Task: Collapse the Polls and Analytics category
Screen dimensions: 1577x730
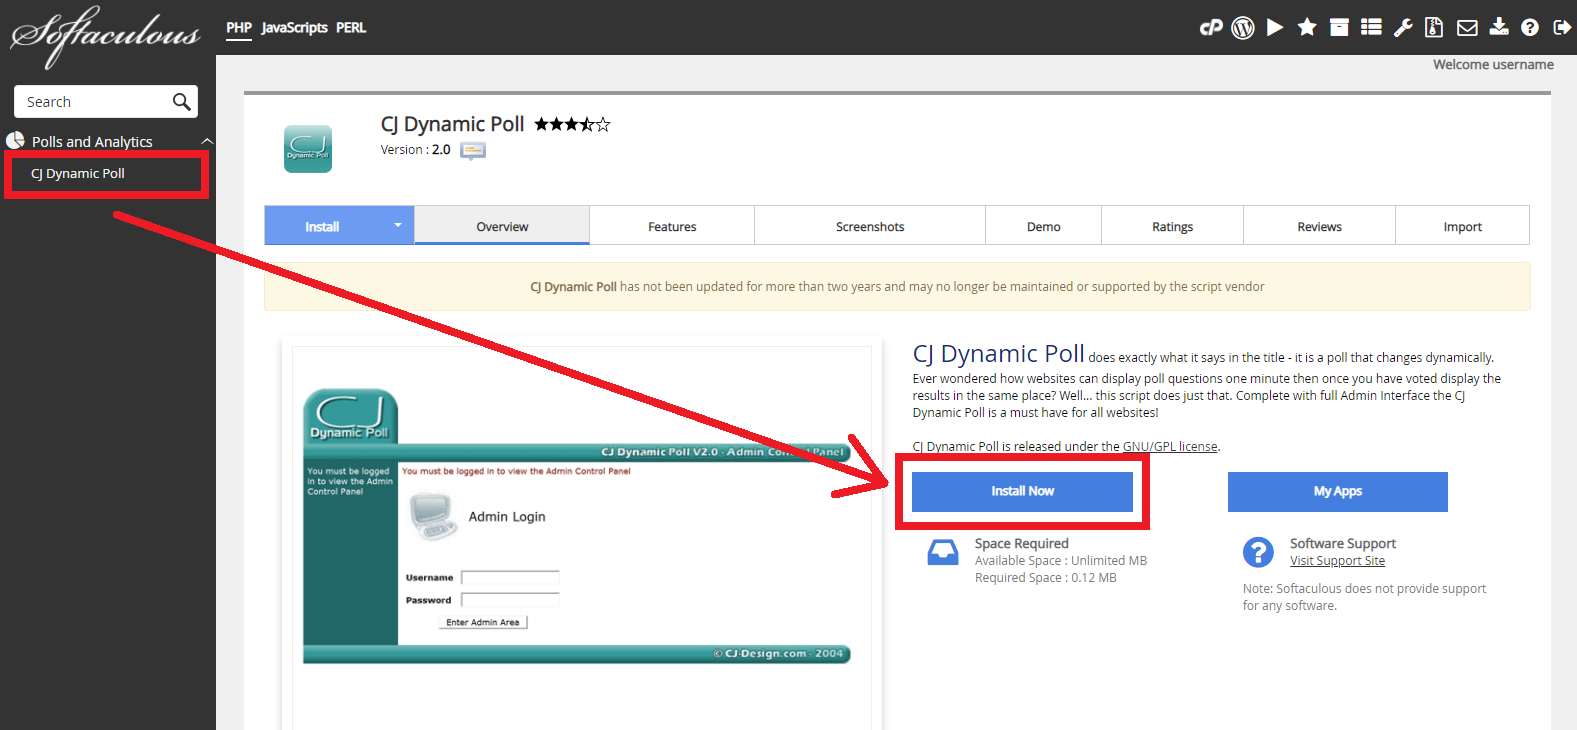Action: pyautogui.click(x=207, y=142)
